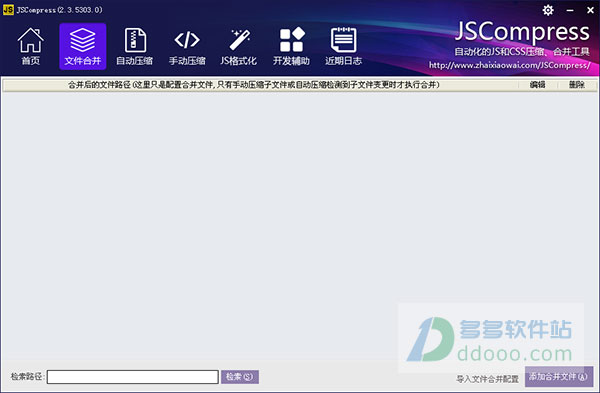Open settings with the gear icon

tap(548, 10)
